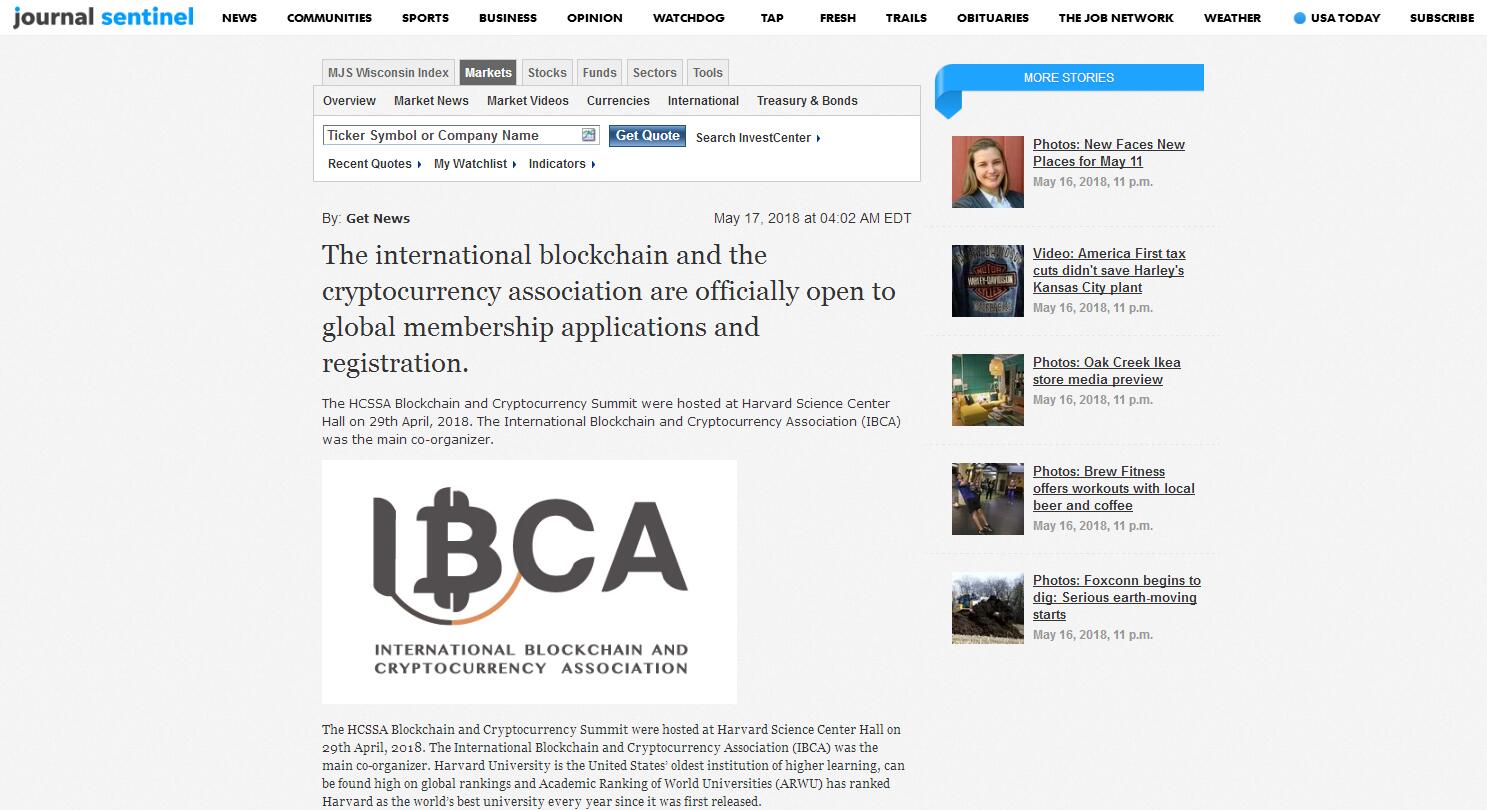The width and height of the screenshot is (1487, 810).
Task: Expand the Indicators dropdown
Action: click(x=562, y=164)
